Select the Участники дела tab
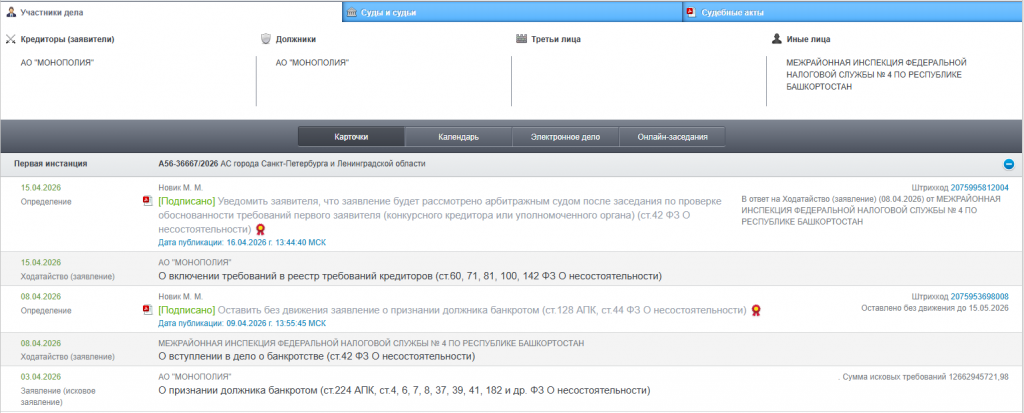Screen dimensions: 1024x413 (x=51, y=12)
